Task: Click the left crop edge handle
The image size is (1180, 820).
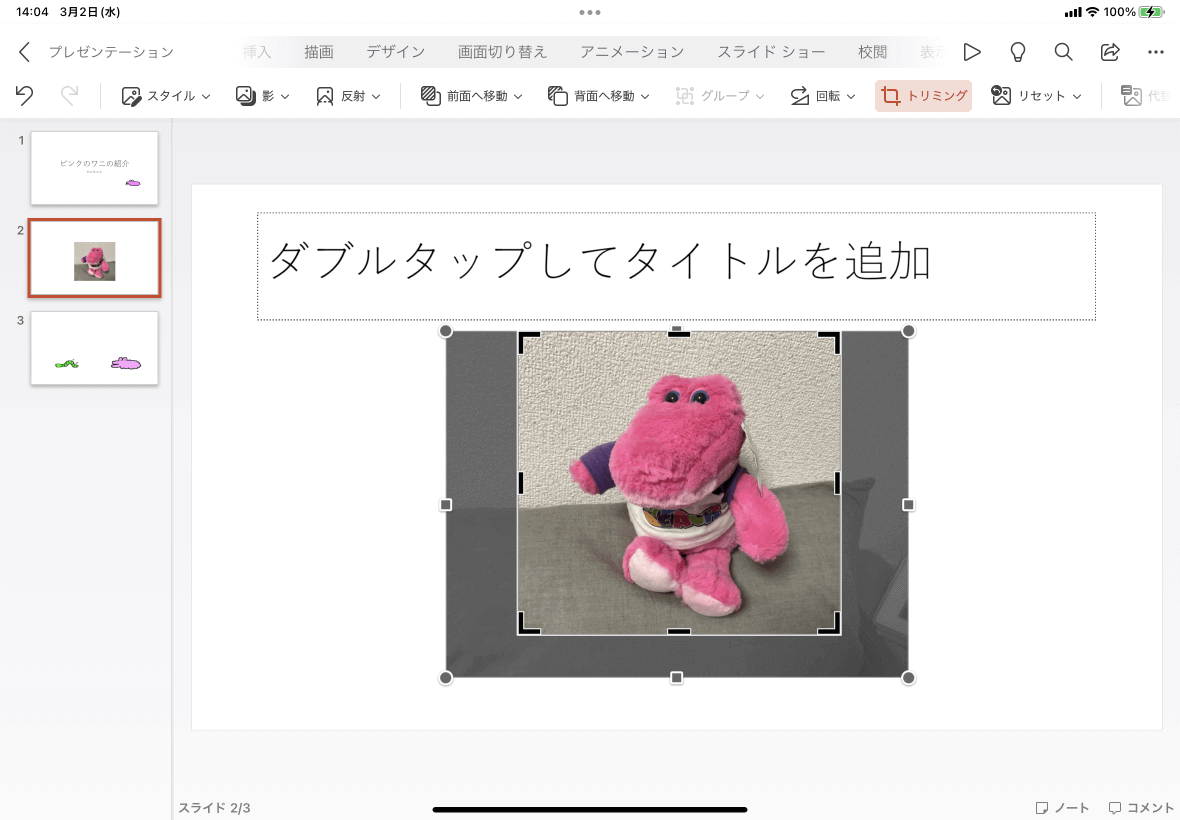Action: tap(521, 483)
